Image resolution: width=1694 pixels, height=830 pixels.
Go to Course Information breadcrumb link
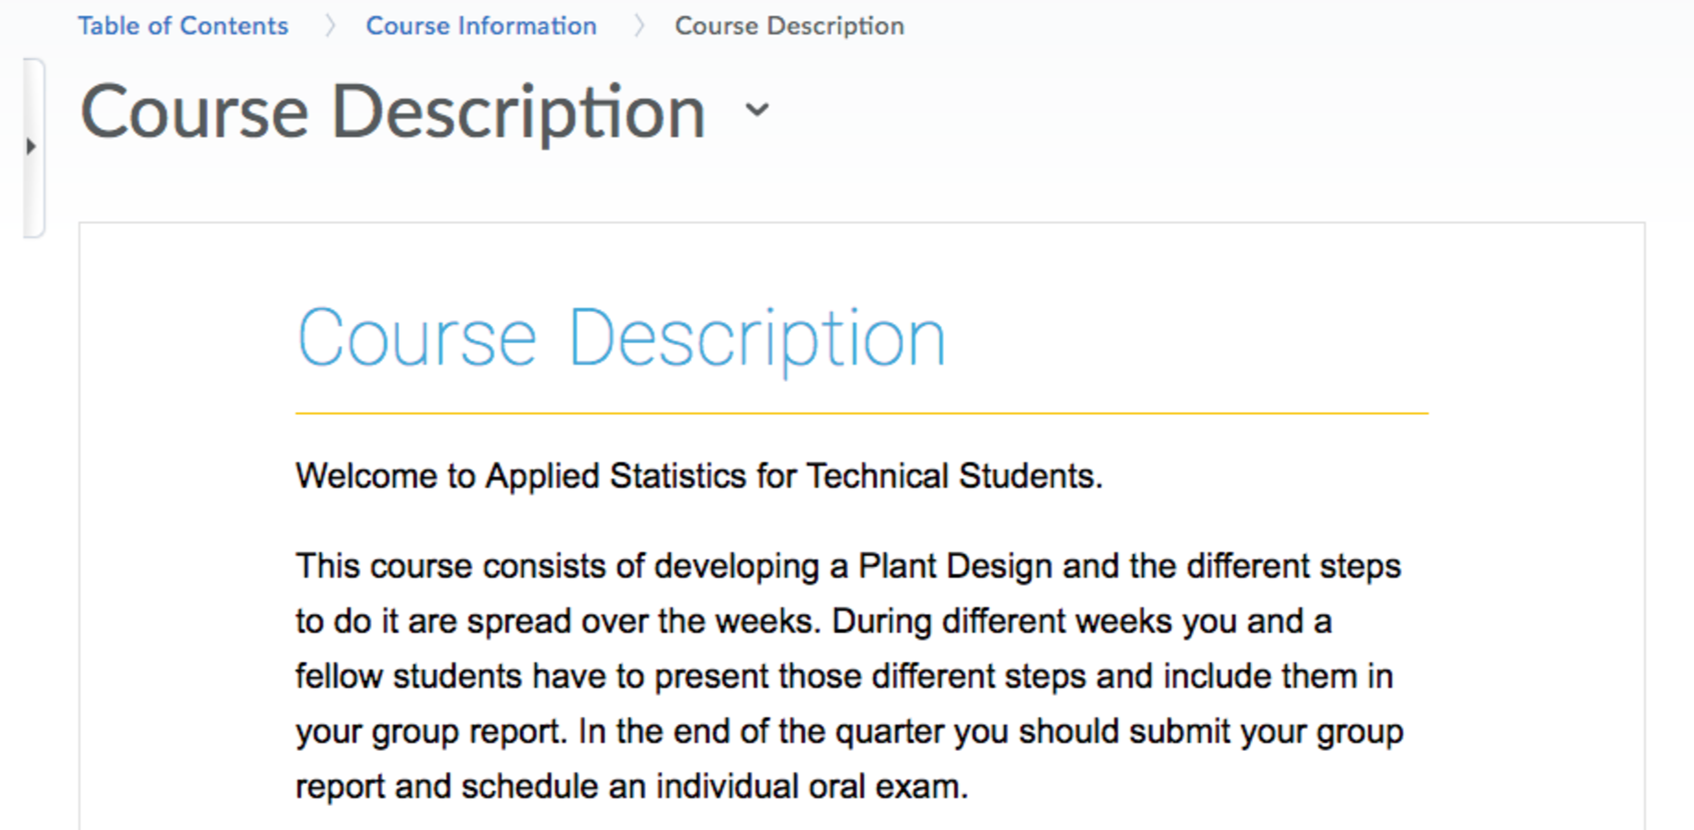[x=481, y=26]
